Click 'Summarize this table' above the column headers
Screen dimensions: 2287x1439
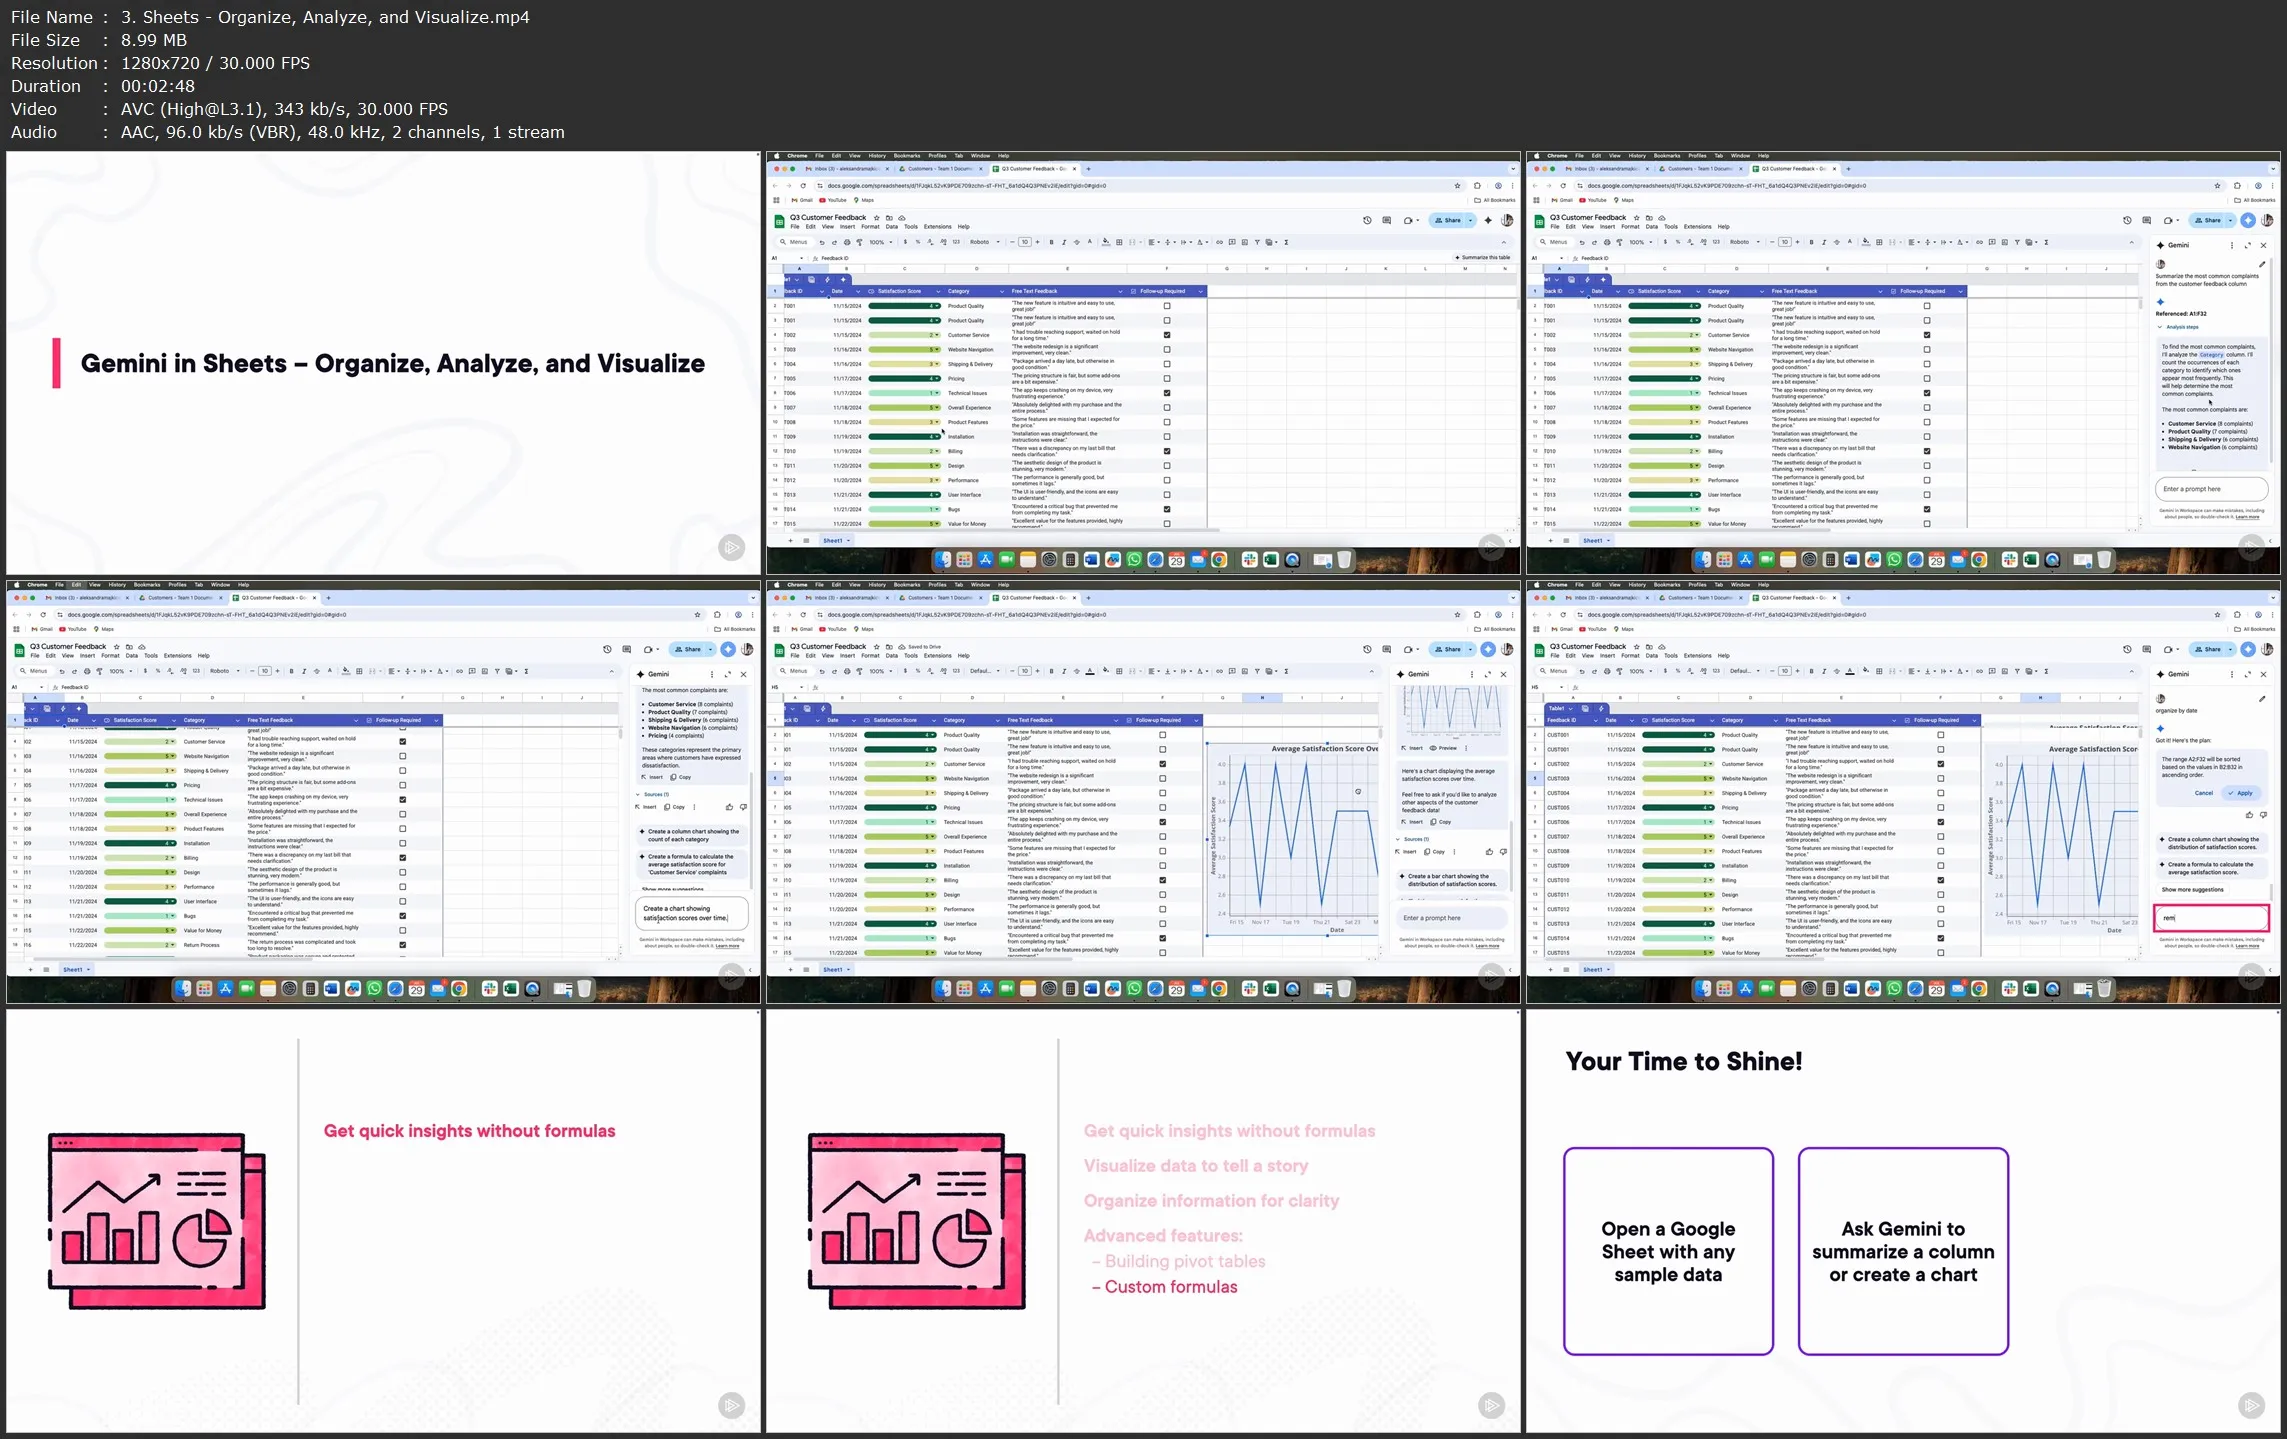(x=1483, y=257)
